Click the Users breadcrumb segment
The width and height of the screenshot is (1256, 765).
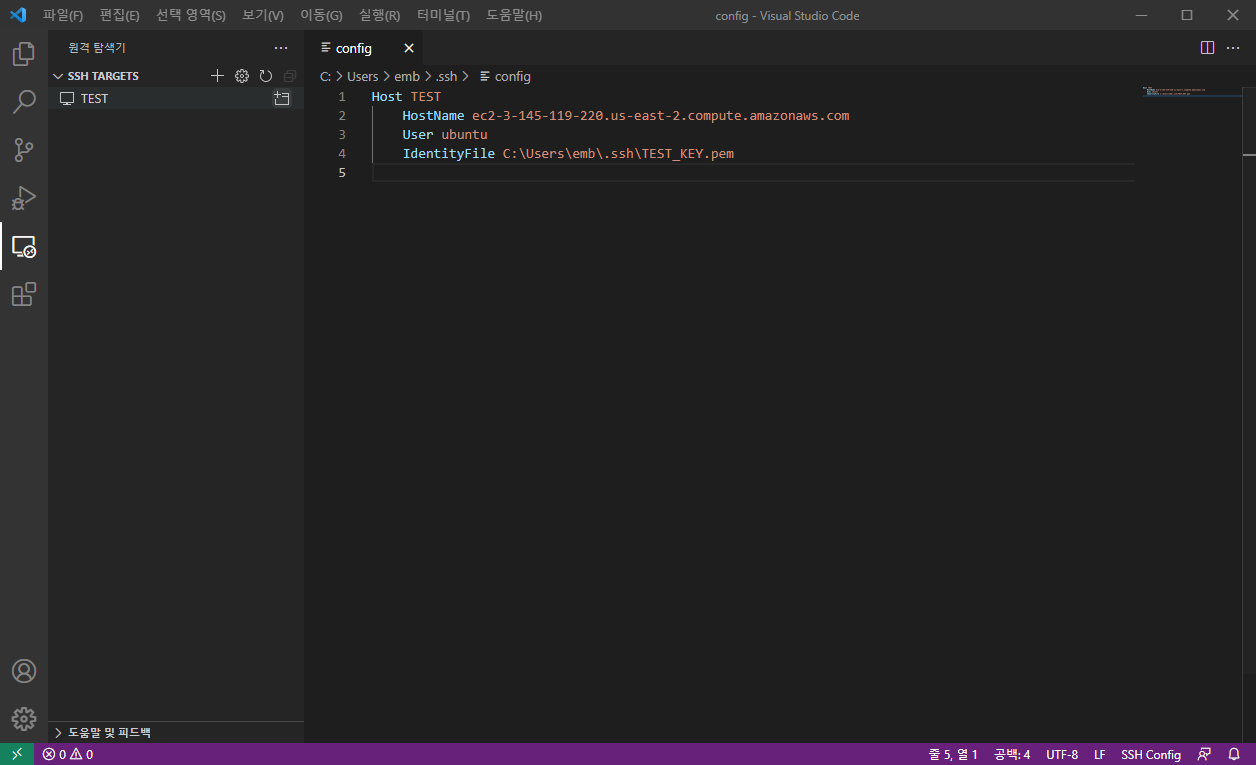(363, 76)
